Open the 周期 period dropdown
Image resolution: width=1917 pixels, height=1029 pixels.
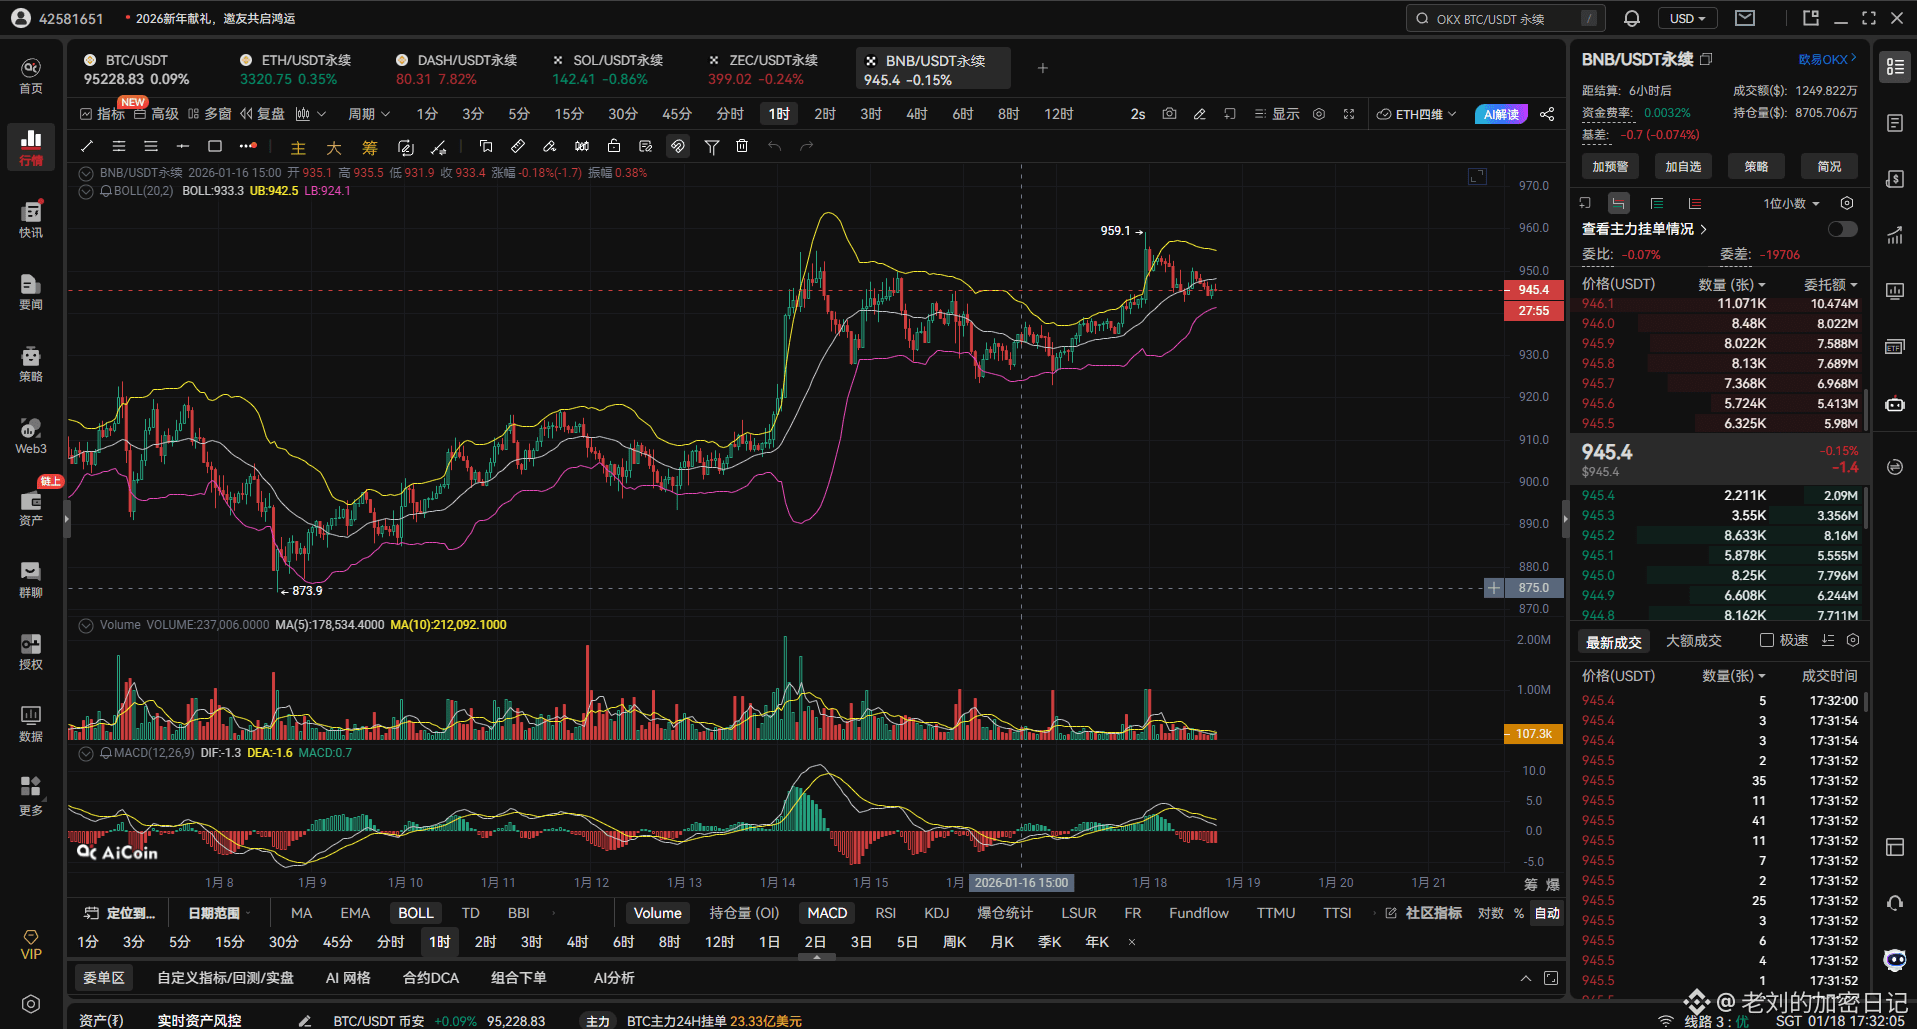[x=368, y=114]
